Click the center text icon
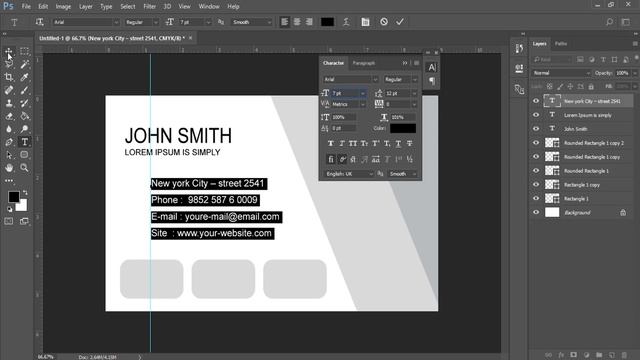 (x=297, y=22)
